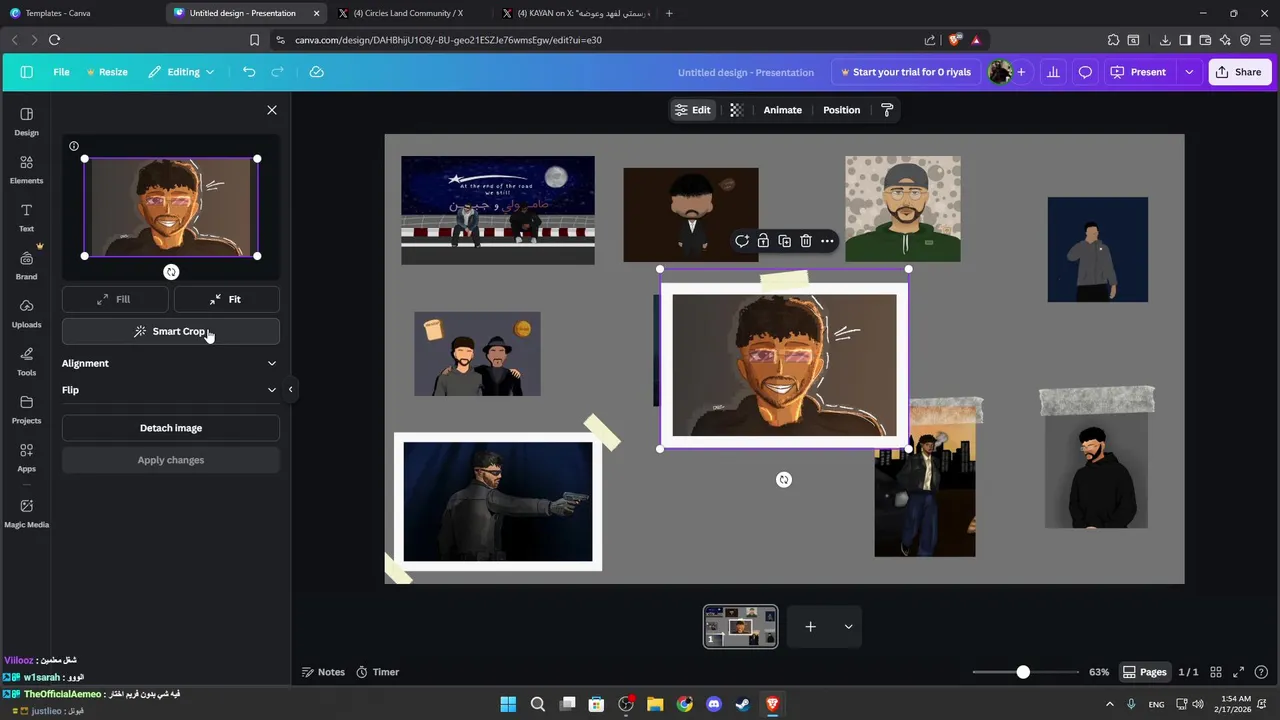
Task: Open the insights chart icon
Action: (1053, 72)
